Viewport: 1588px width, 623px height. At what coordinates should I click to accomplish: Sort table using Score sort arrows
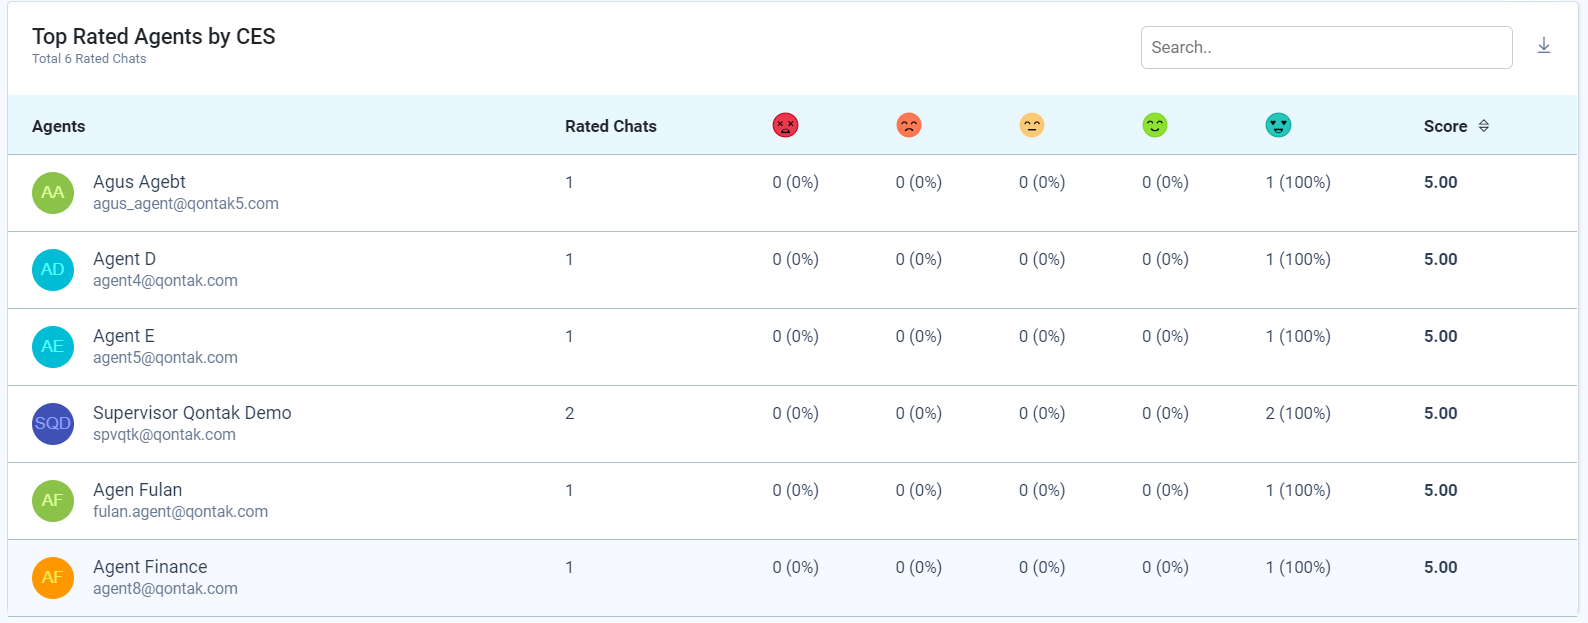tap(1484, 126)
